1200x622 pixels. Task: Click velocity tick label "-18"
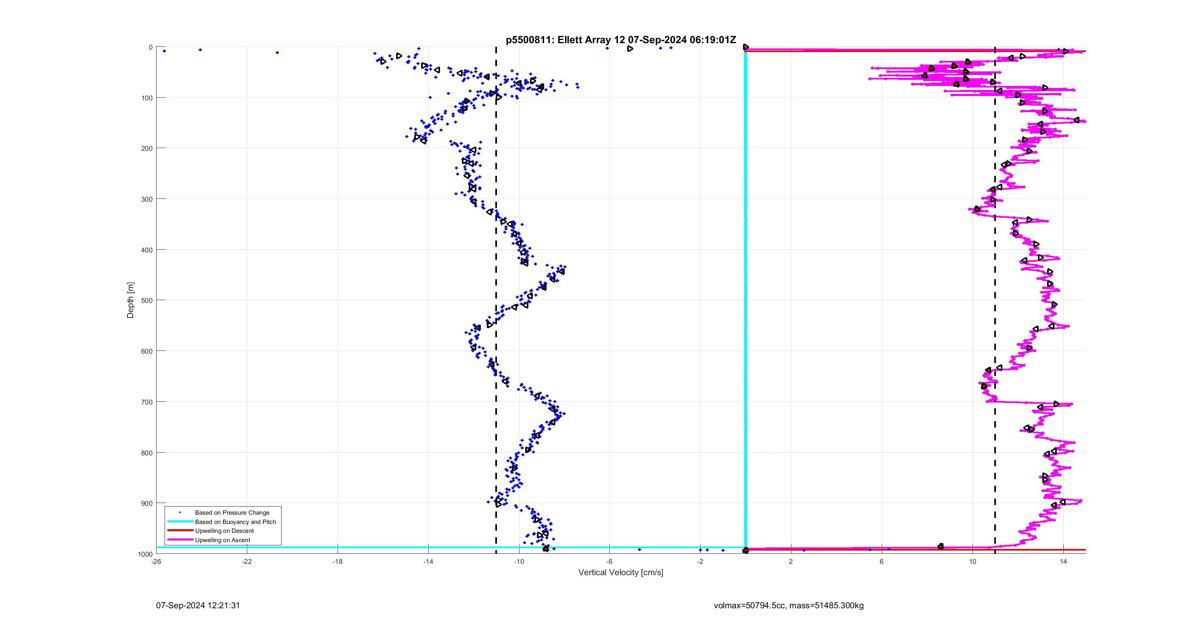337,562
